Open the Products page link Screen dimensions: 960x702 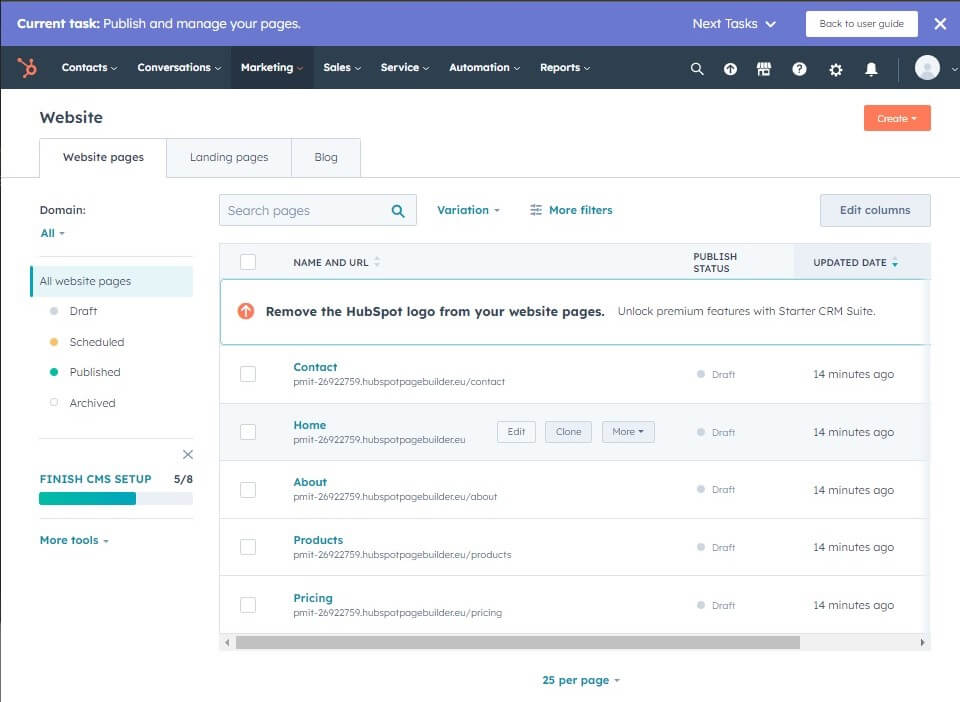pyautogui.click(x=318, y=540)
